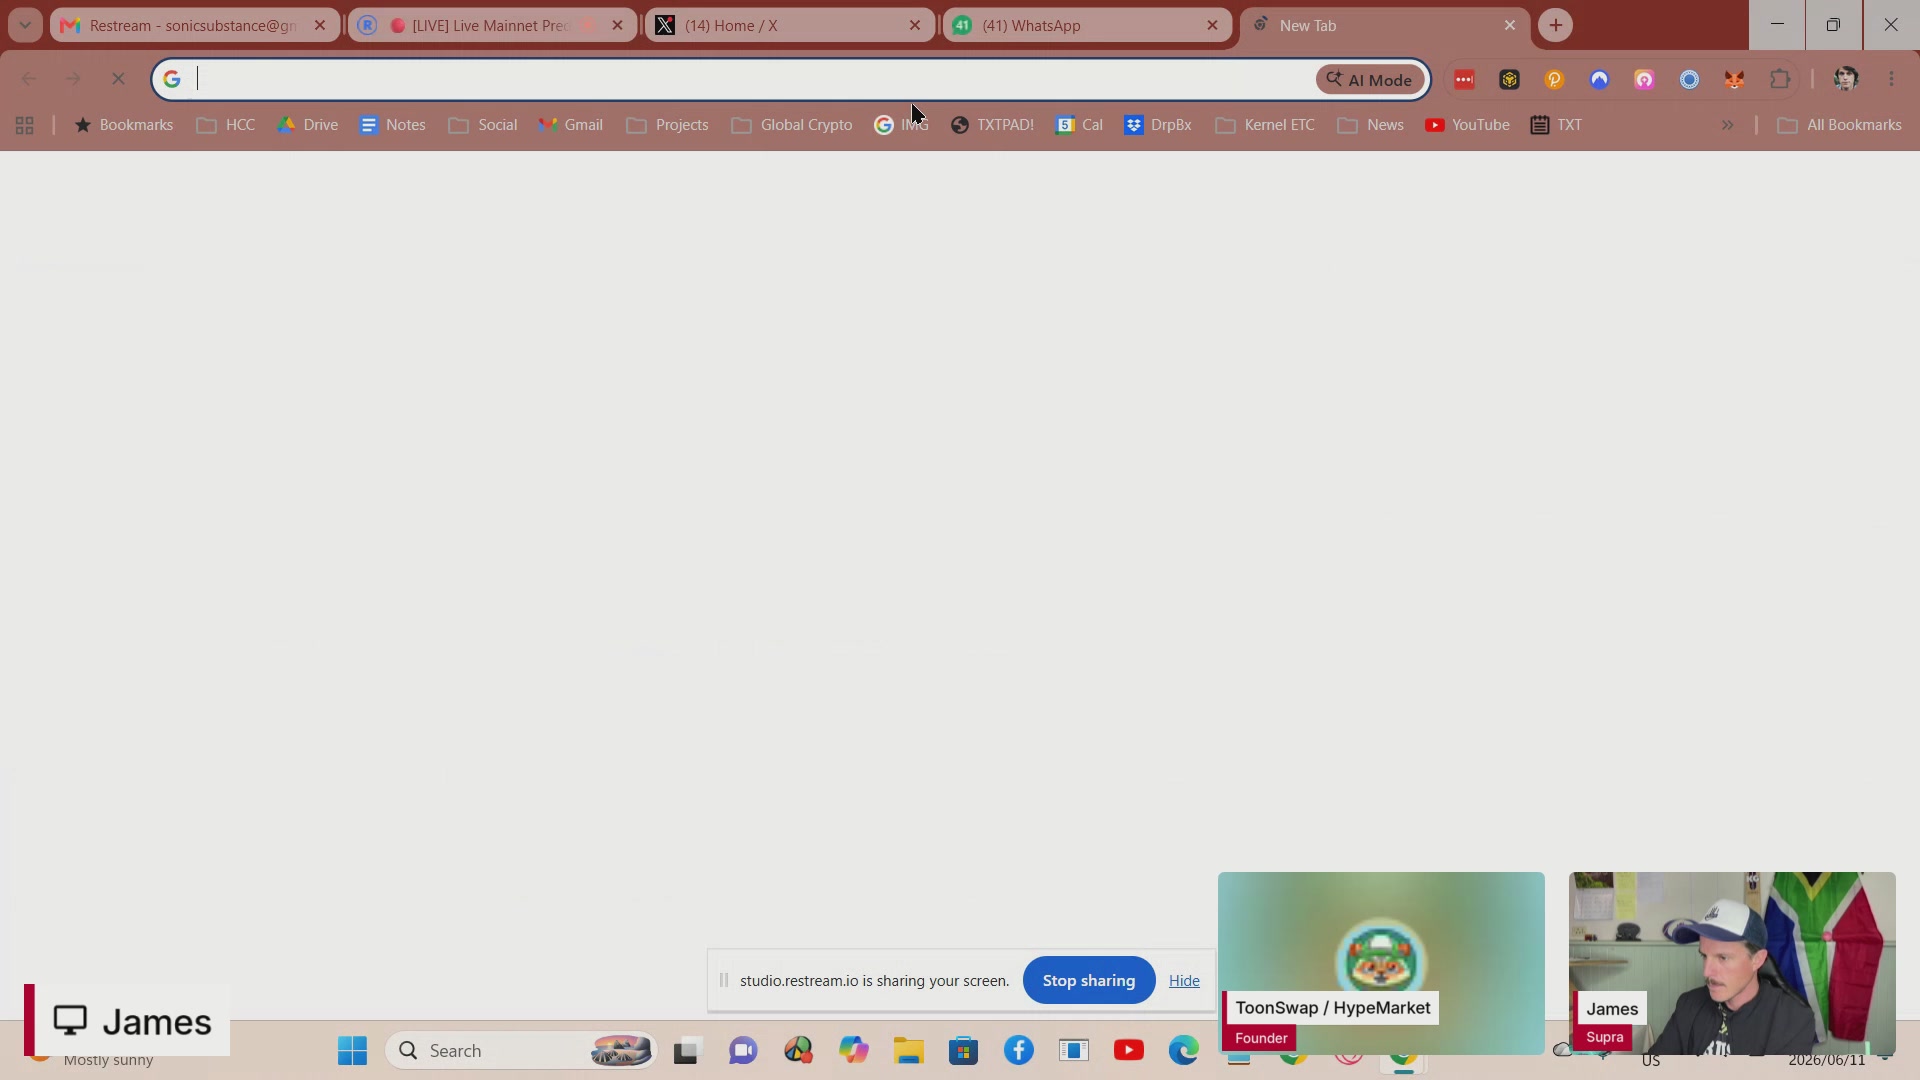Switch to the Home / X tab
Image resolution: width=1920 pixels, height=1080 pixels.
coord(790,25)
